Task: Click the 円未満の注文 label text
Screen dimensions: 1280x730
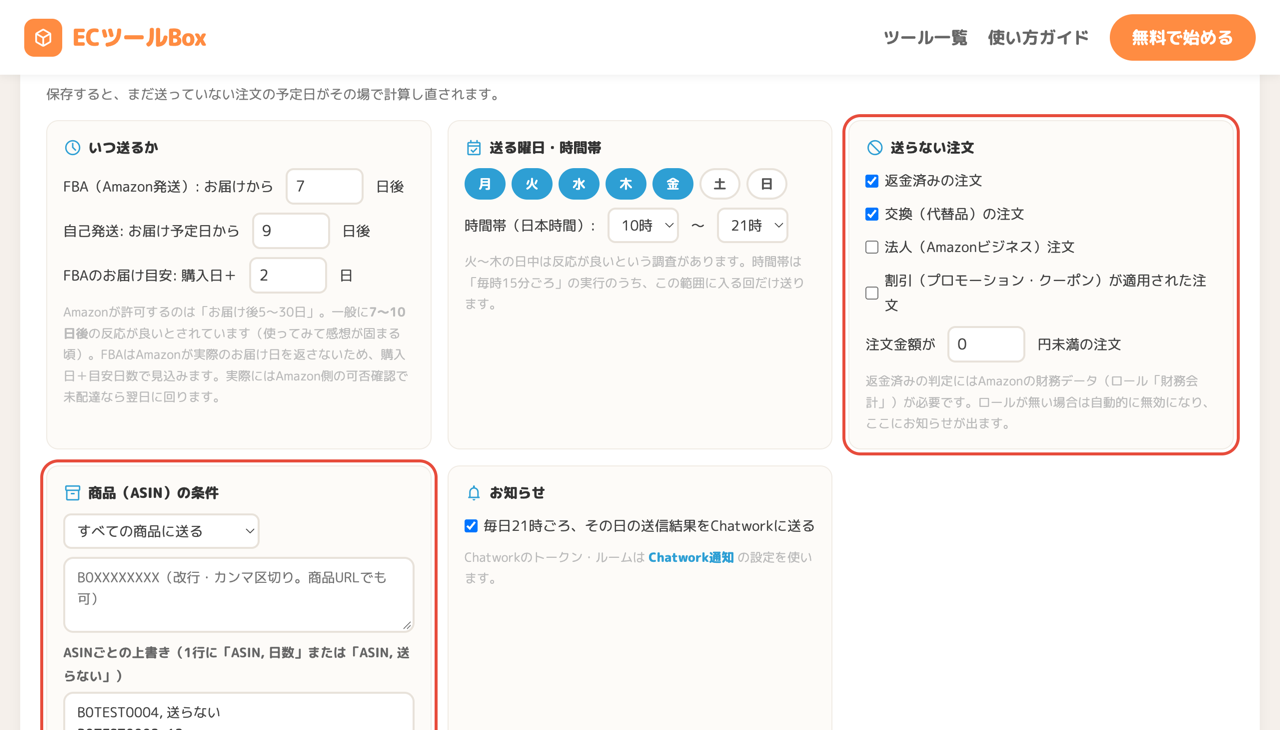Action: pyautogui.click(x=1079, y=344)
